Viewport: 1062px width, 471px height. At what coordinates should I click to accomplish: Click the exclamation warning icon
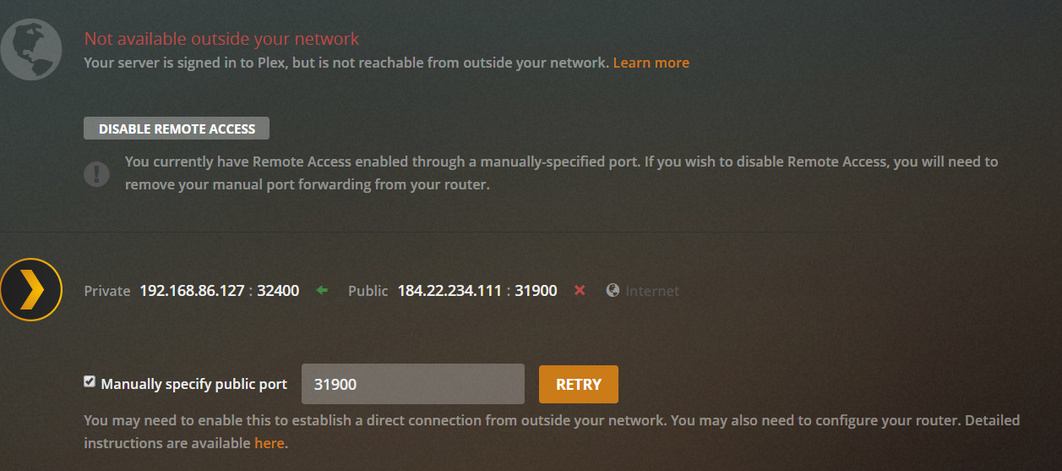96,174
